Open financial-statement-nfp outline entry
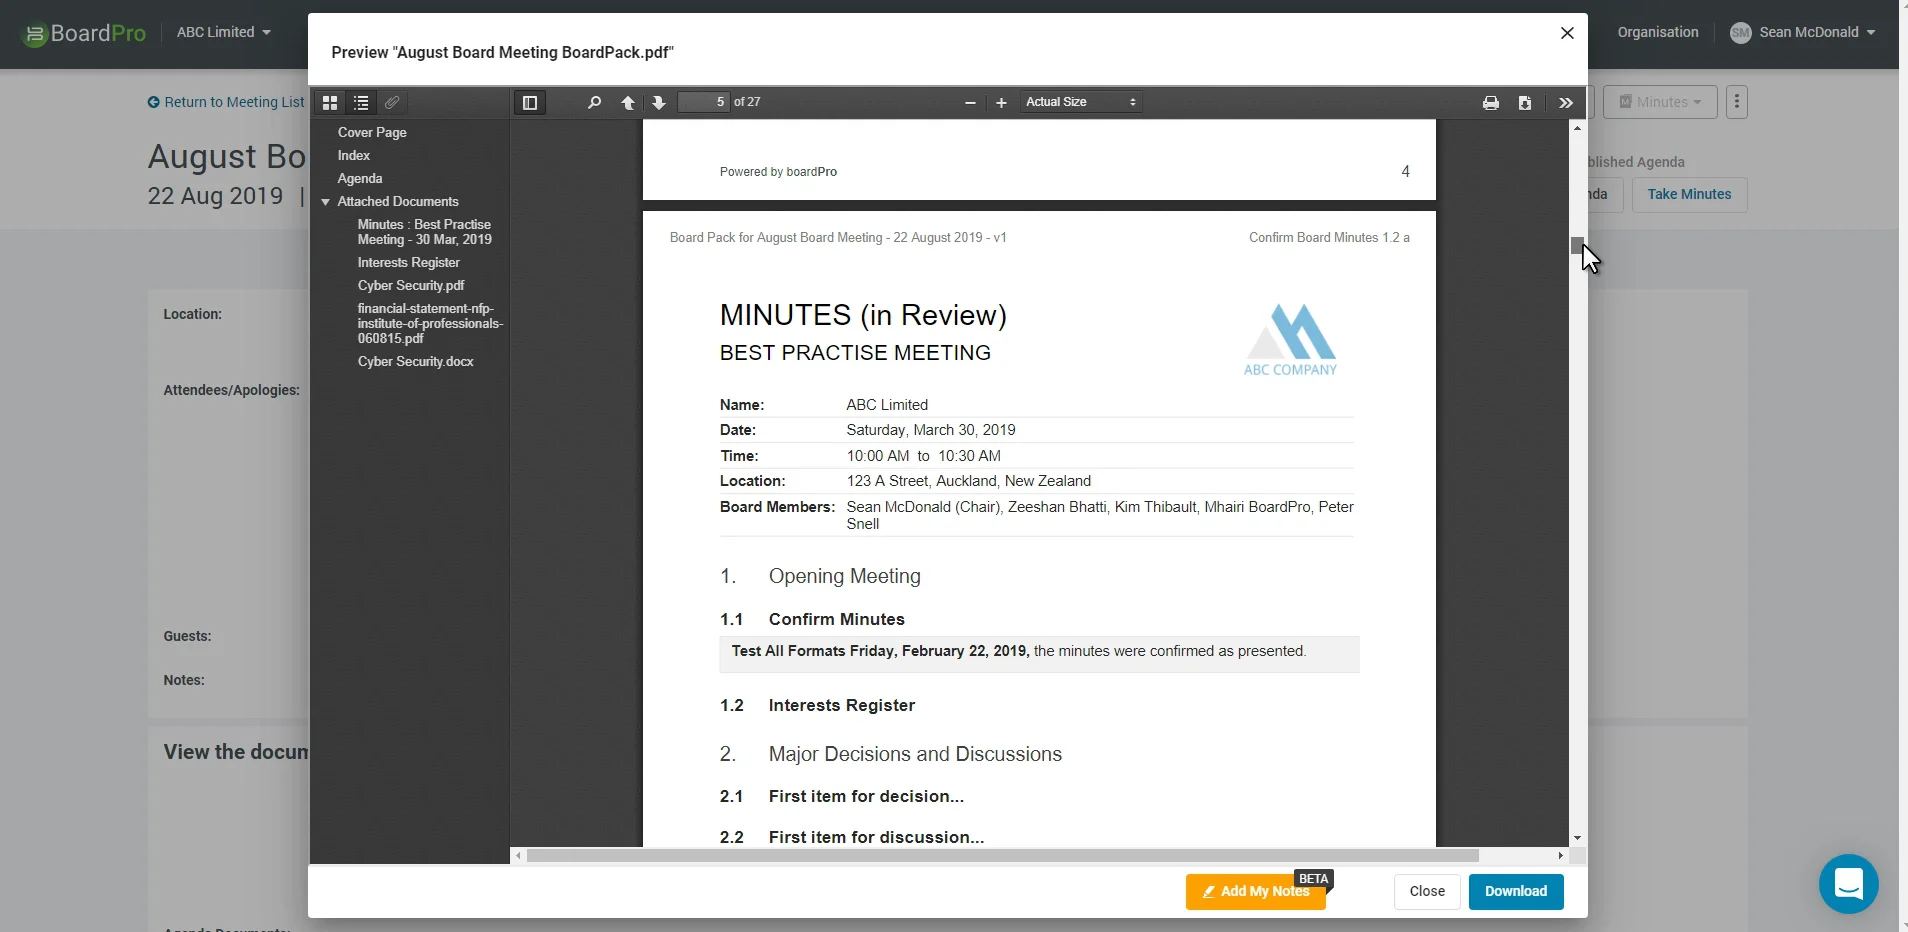Viewport: 1908px width, 932px height. point(430,323)
